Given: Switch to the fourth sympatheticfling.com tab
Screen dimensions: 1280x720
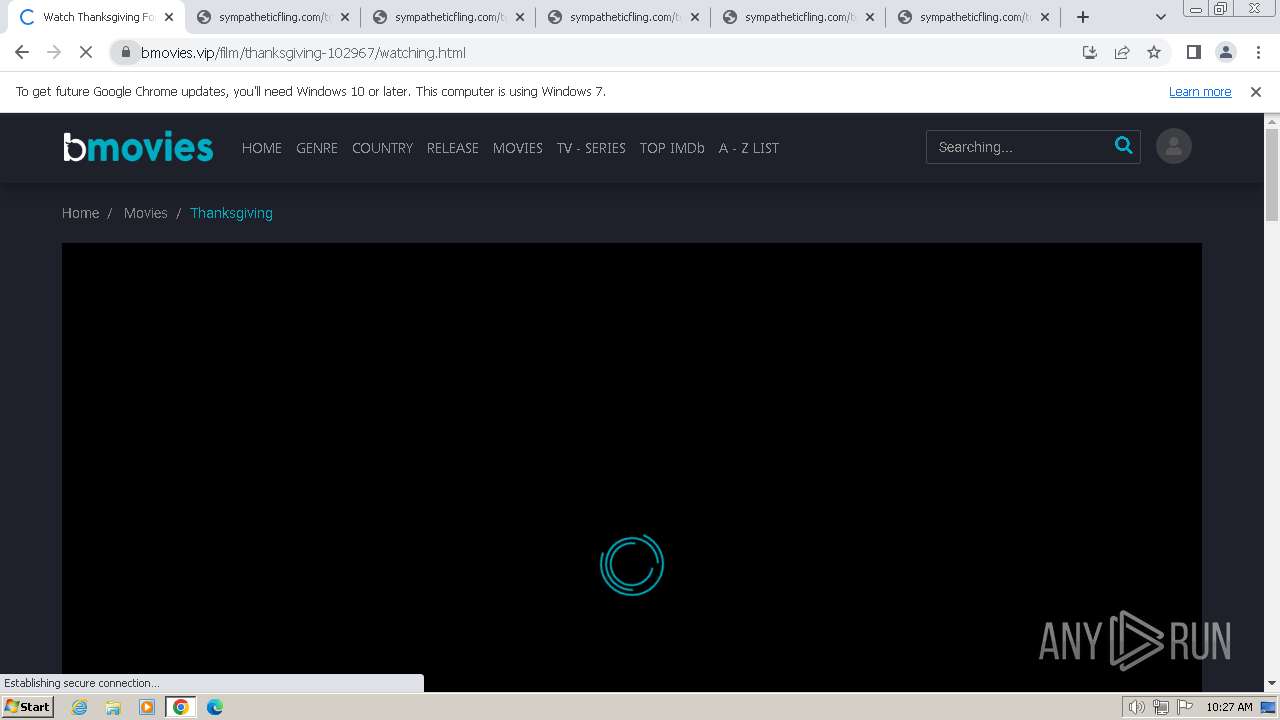Looking at the screenshot, I should tap(798, 17).
